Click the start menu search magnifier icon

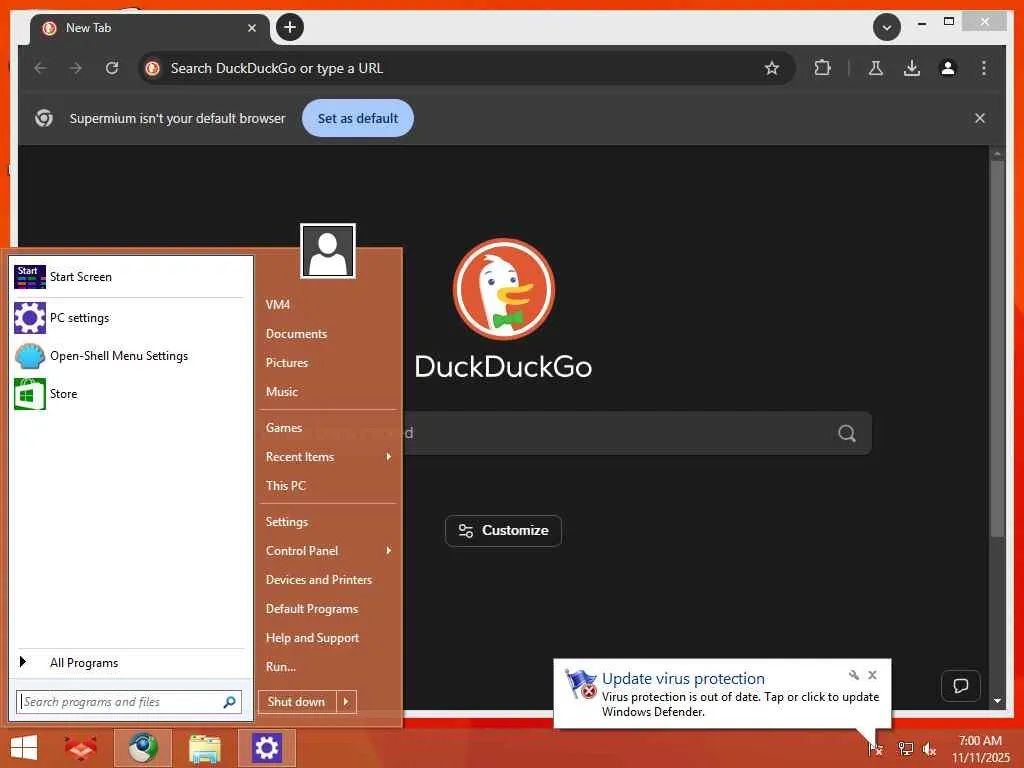(229, 702)
